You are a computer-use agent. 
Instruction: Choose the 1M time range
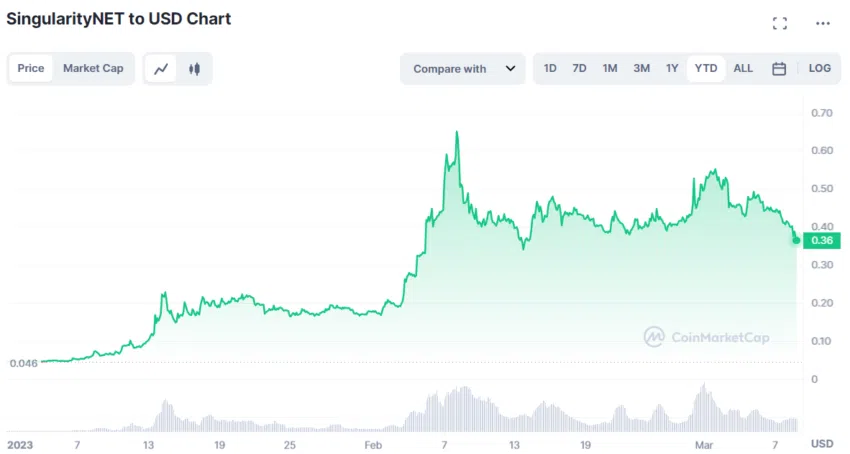(610, 68)
